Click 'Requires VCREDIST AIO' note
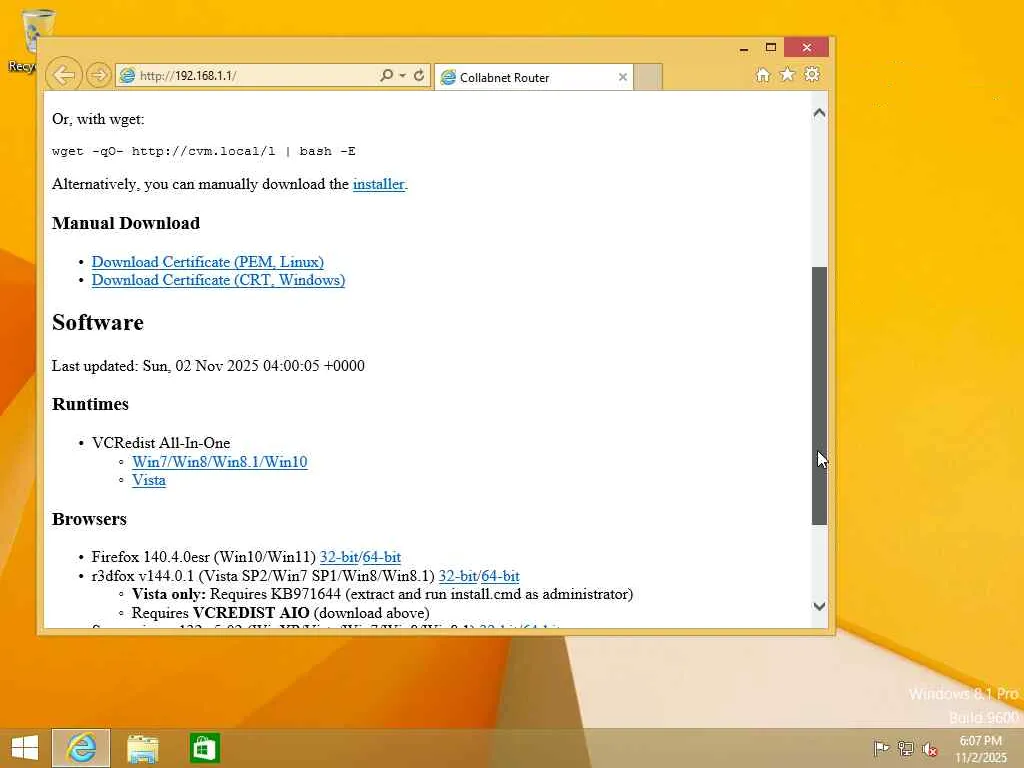 click(x=281, y=613)
